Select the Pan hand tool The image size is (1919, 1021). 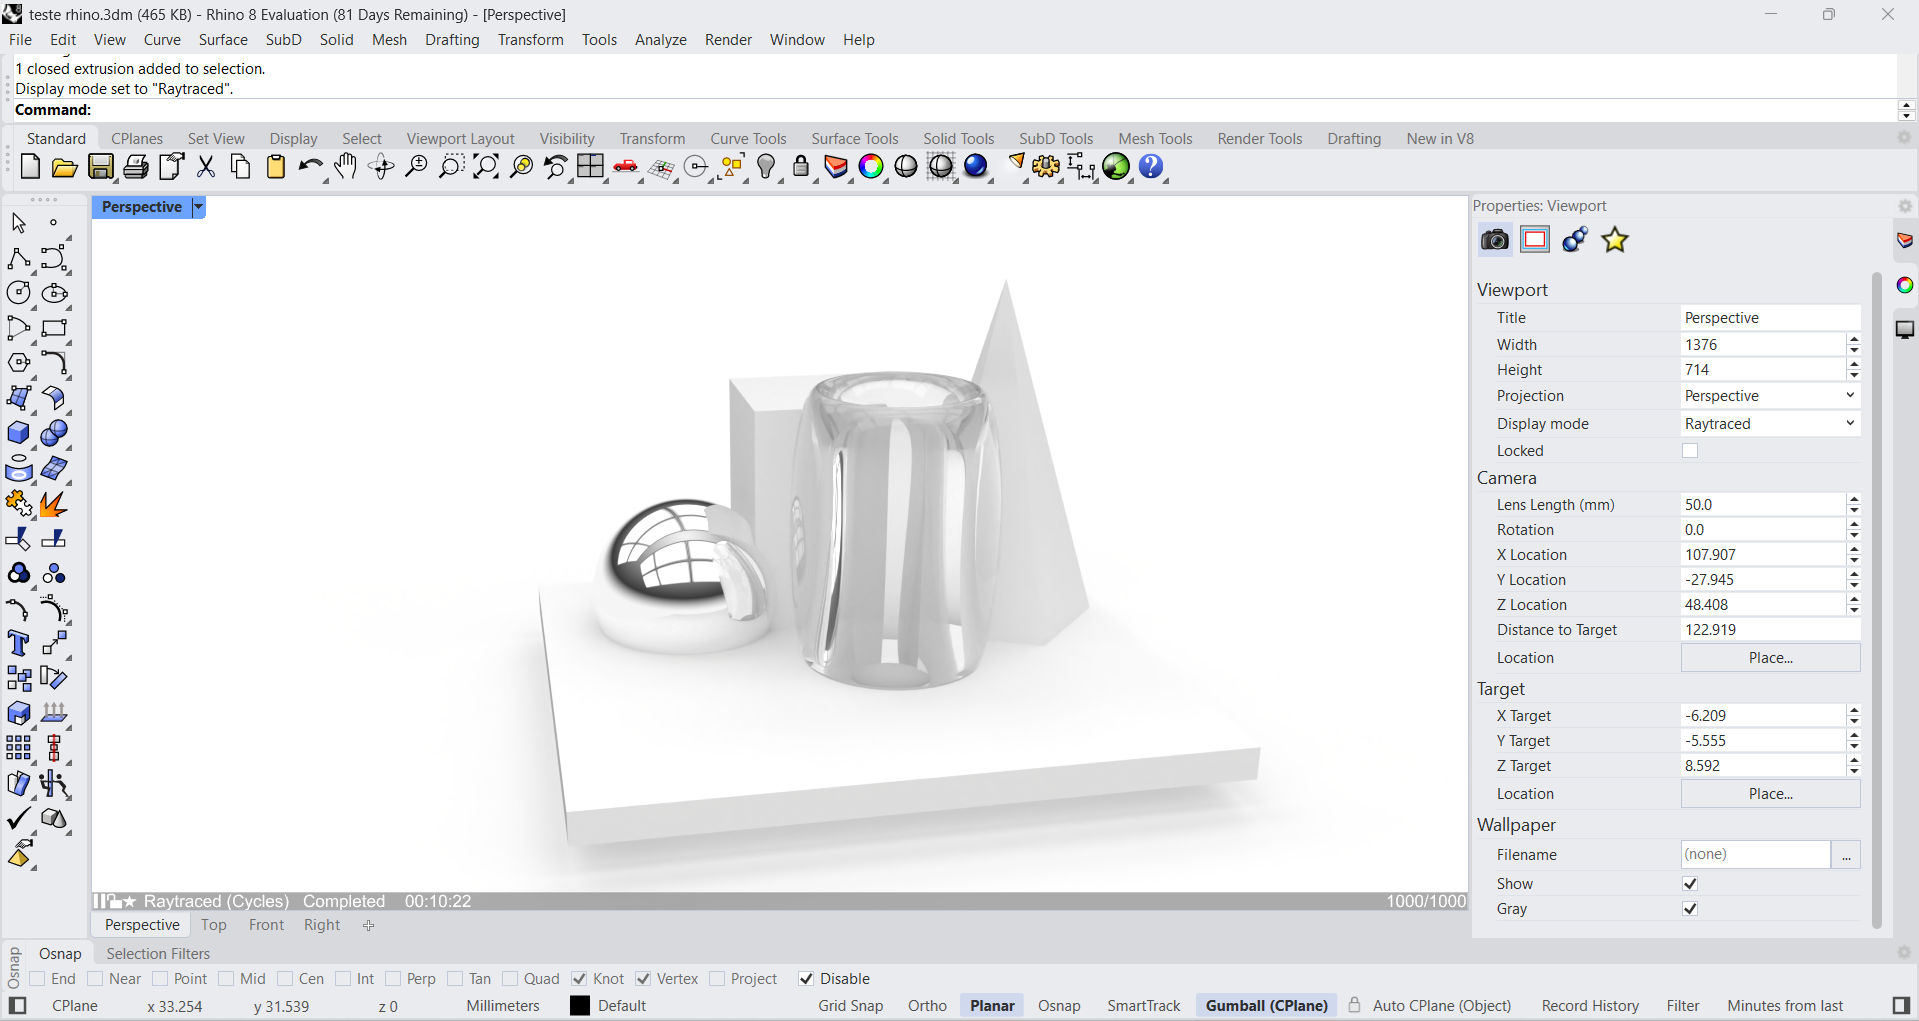click(346, 167)
